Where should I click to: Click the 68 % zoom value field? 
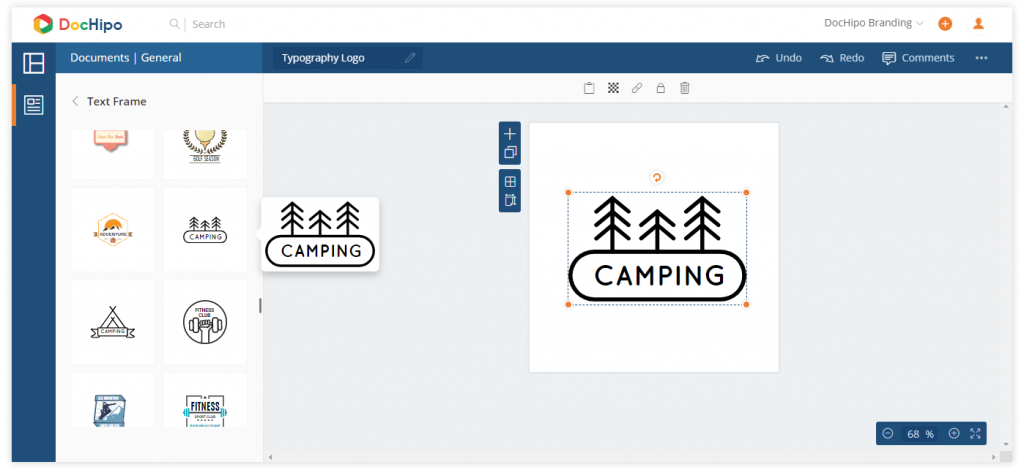pos(921,433)
